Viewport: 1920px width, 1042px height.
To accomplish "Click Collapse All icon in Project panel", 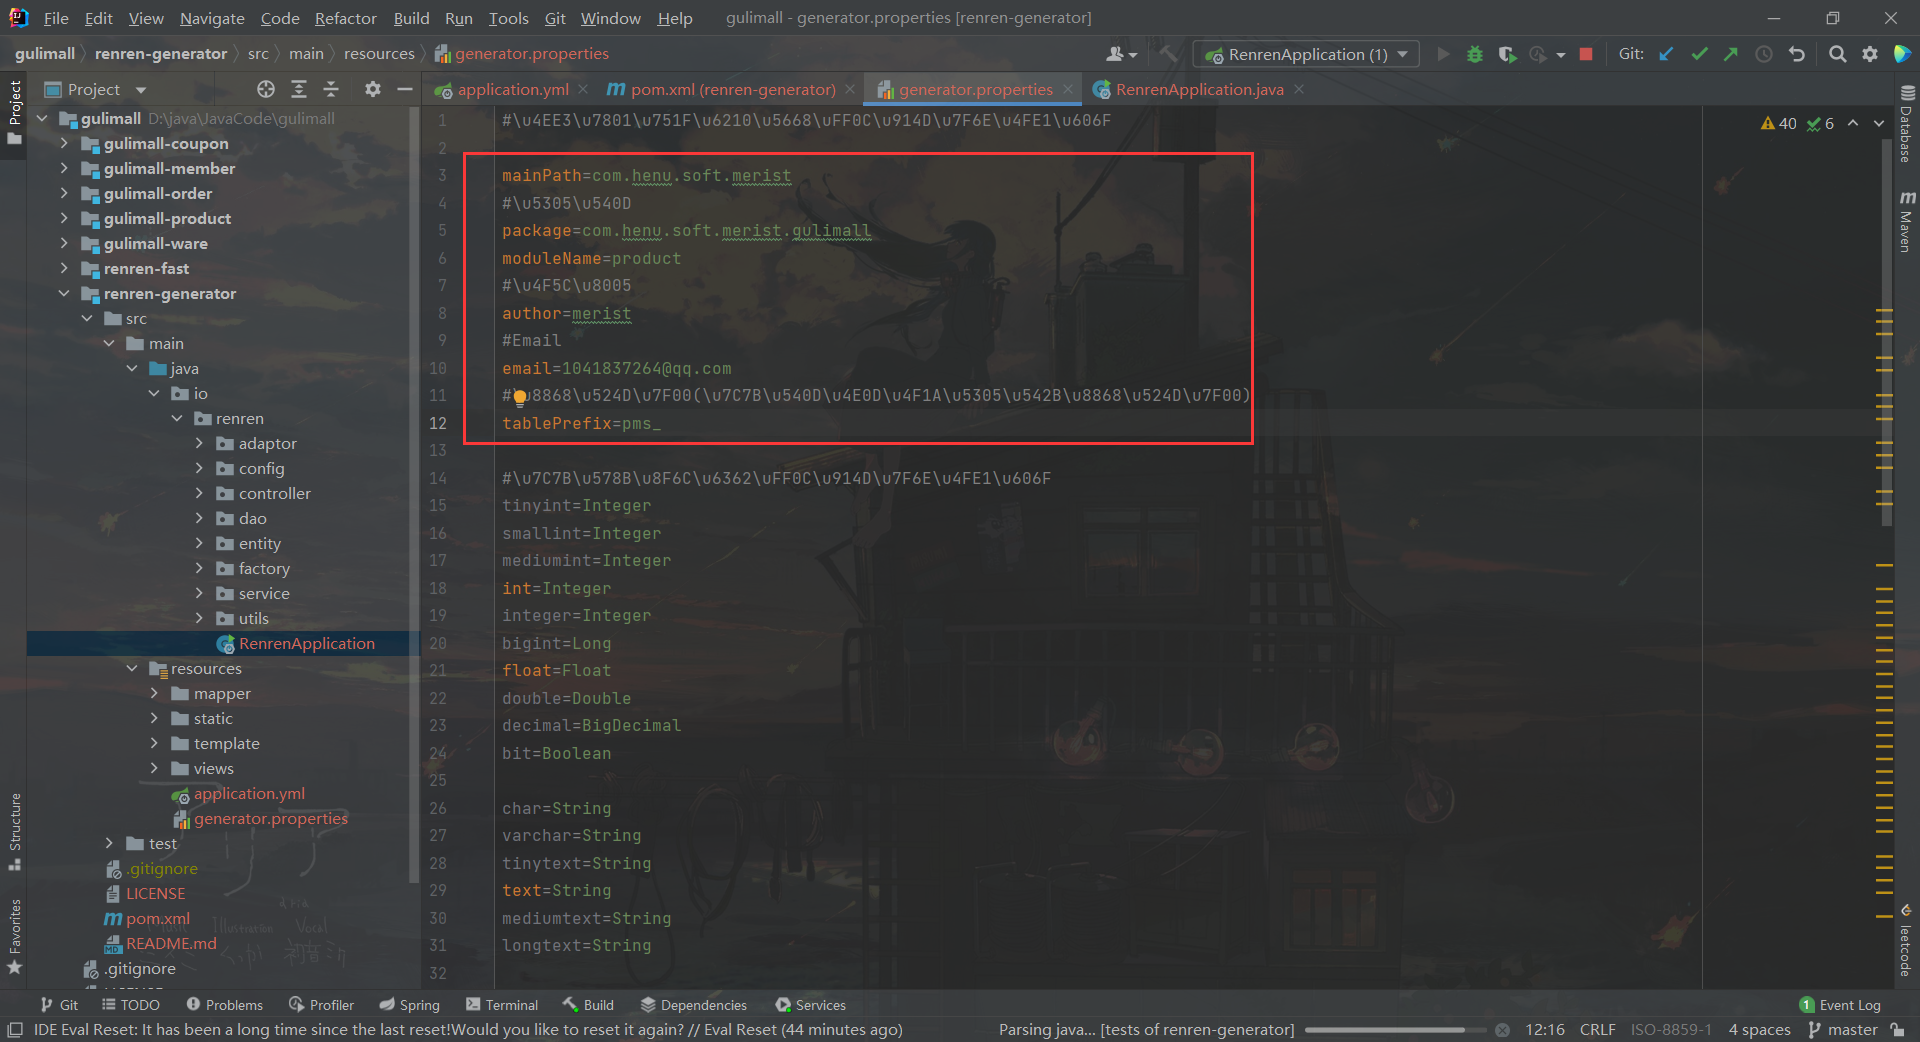I will click(x=331, y=89).
